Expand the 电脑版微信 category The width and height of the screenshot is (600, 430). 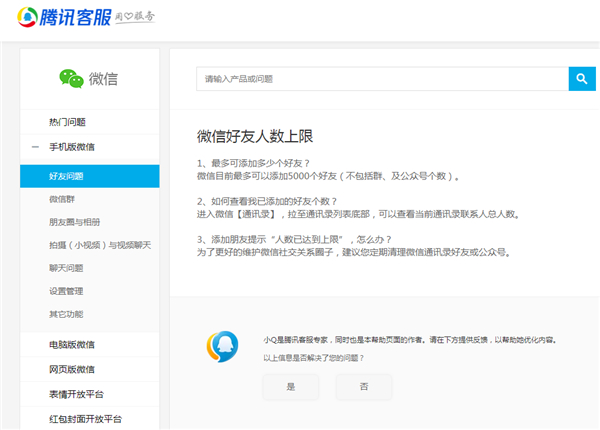(72, 345)
